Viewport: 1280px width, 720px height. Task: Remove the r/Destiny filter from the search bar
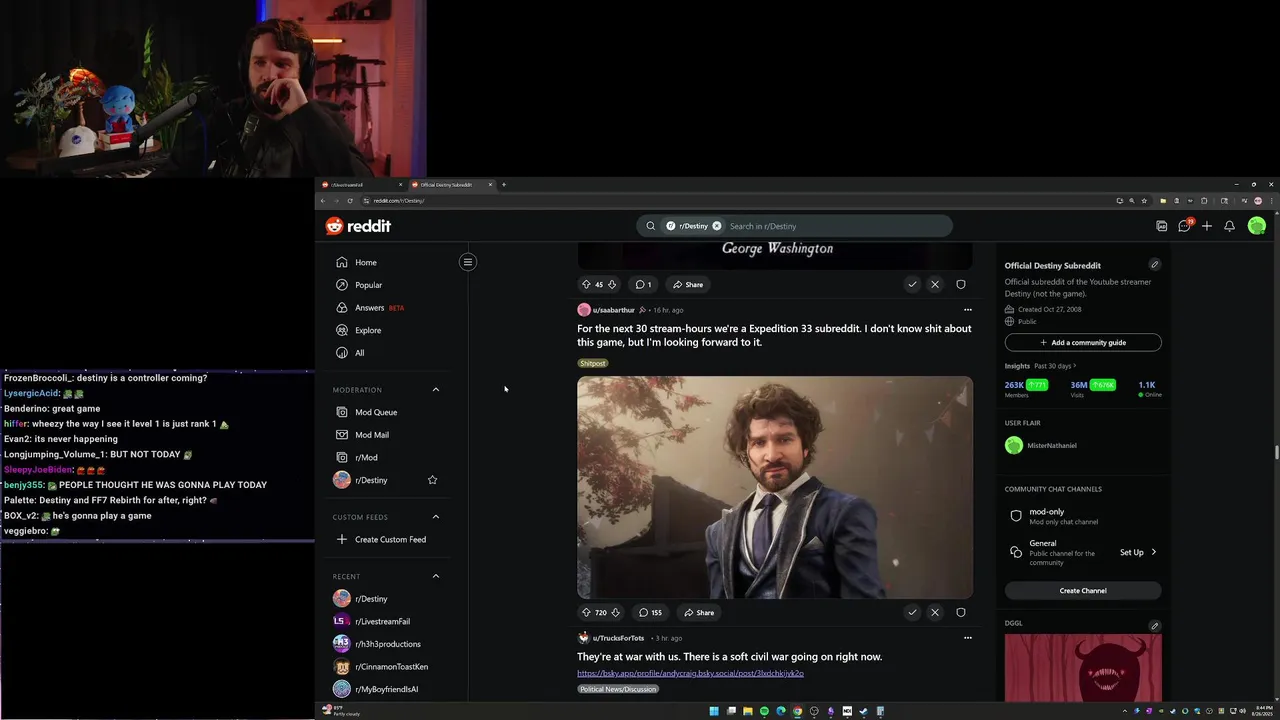click(716, 226)
